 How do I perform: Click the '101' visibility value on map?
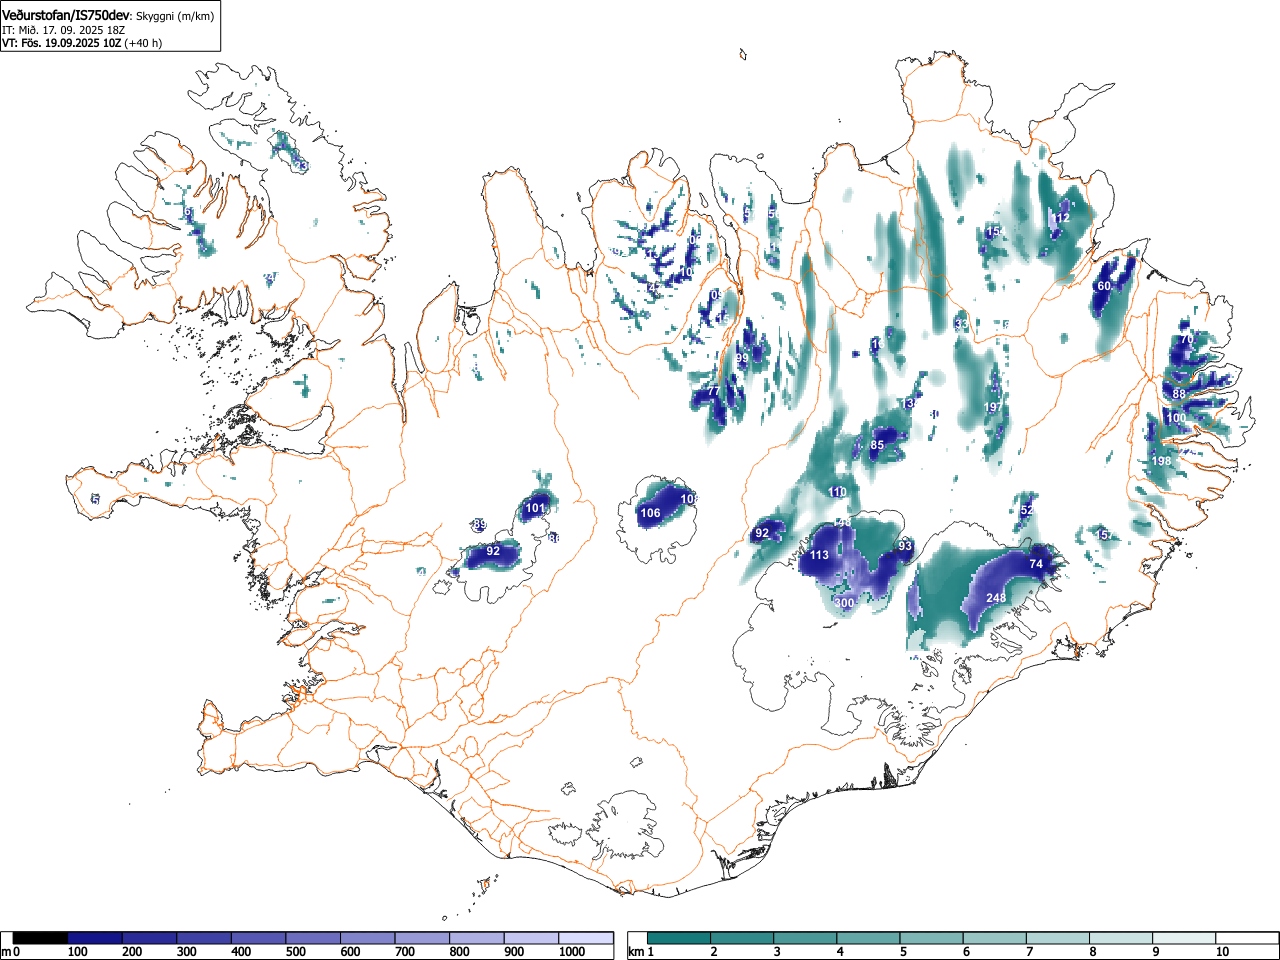pos(536,508)
